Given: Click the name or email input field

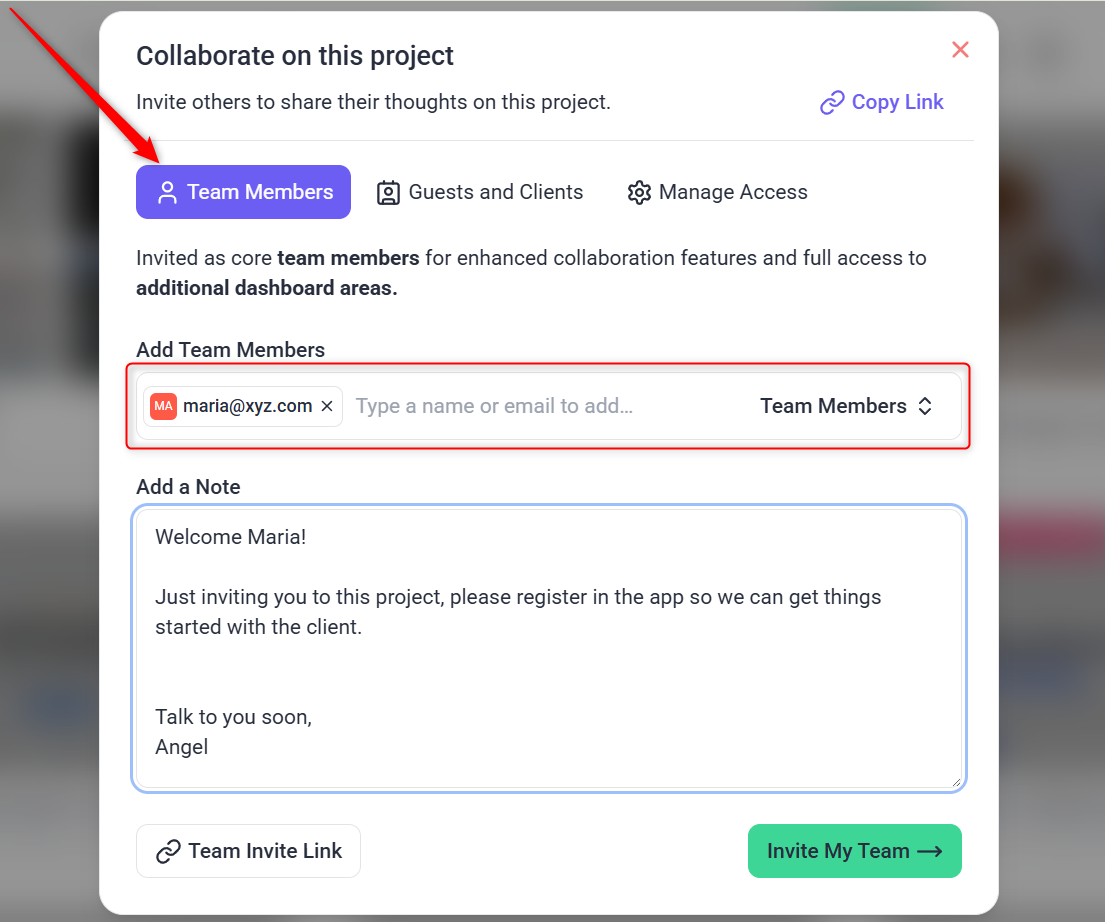Looking at the screenshot, I should (540, 406).
